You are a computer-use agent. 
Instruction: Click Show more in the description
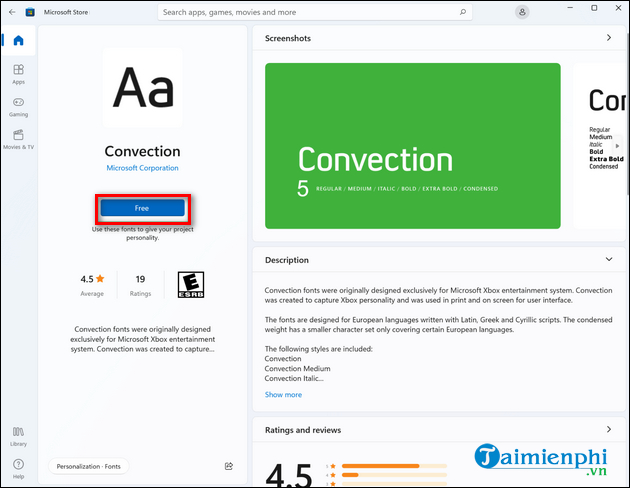pos(283,394)
